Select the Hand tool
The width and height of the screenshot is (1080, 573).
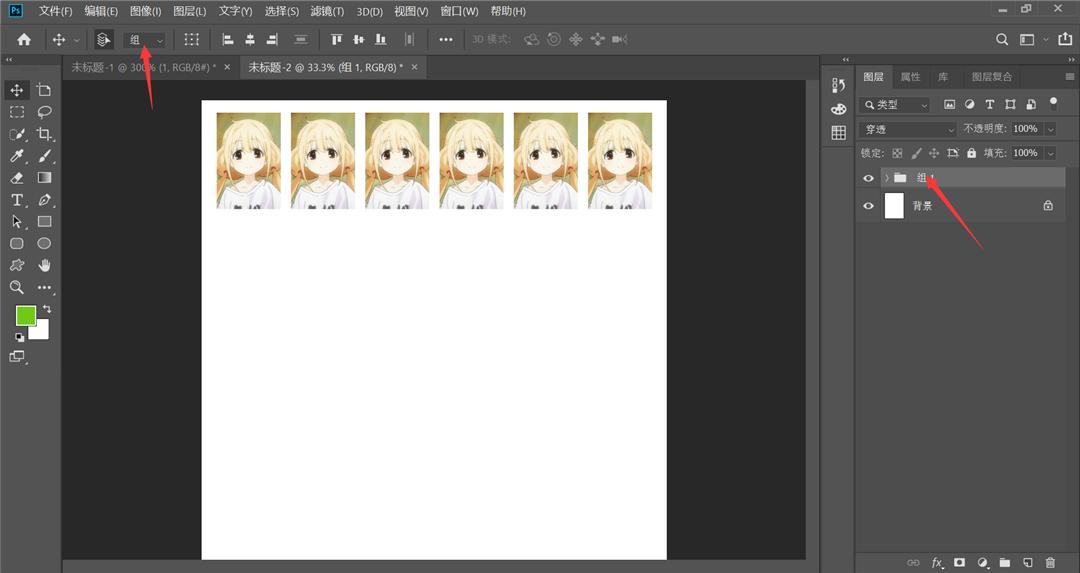pos(44,265)
